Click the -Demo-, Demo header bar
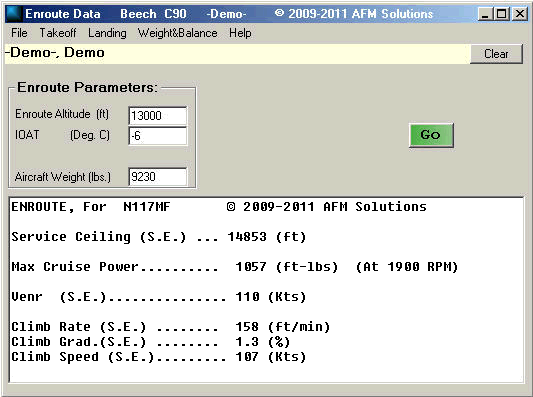Viewport: 533px width, 397px height. (237, 53)
